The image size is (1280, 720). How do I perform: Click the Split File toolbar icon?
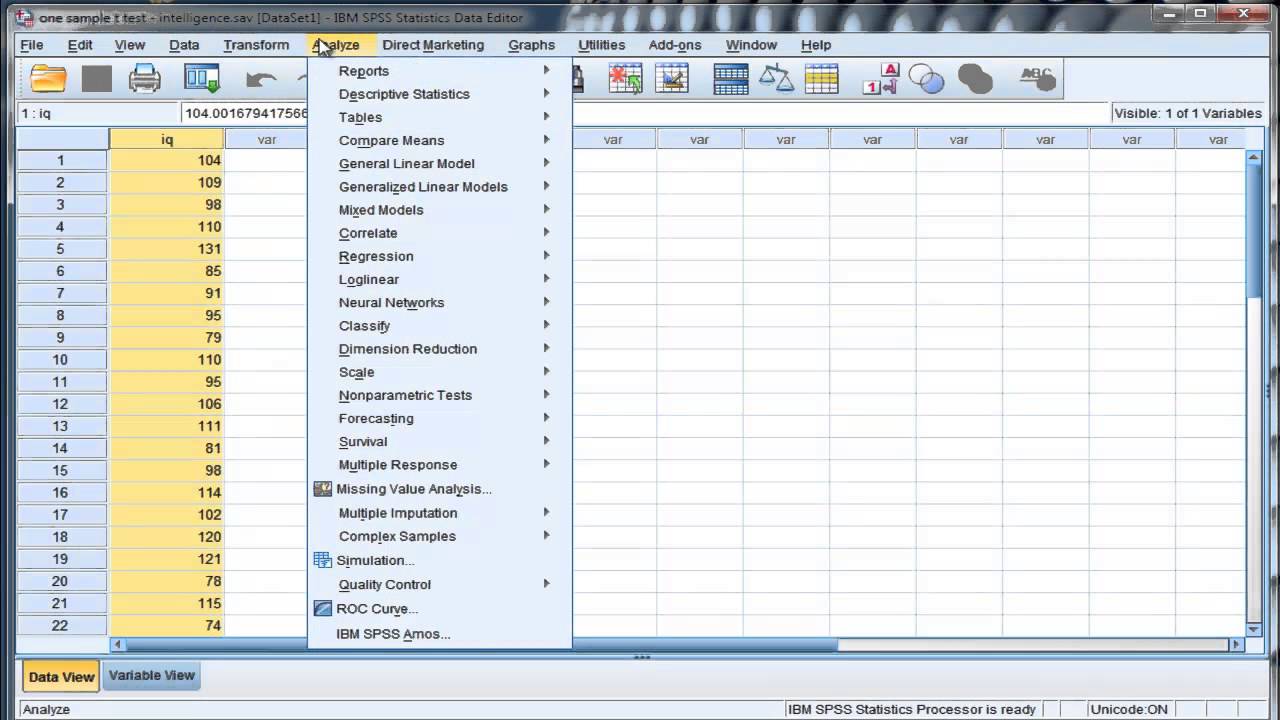coord(731,79)
